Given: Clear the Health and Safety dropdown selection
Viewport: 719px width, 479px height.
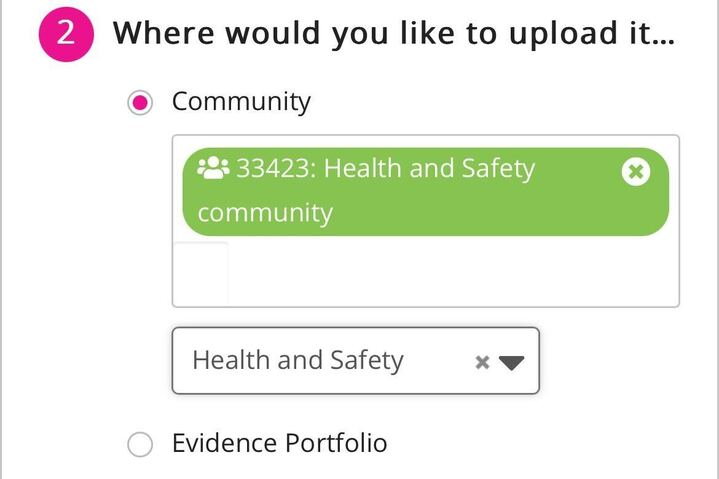Looking at the screenshot, I should 482,362.
